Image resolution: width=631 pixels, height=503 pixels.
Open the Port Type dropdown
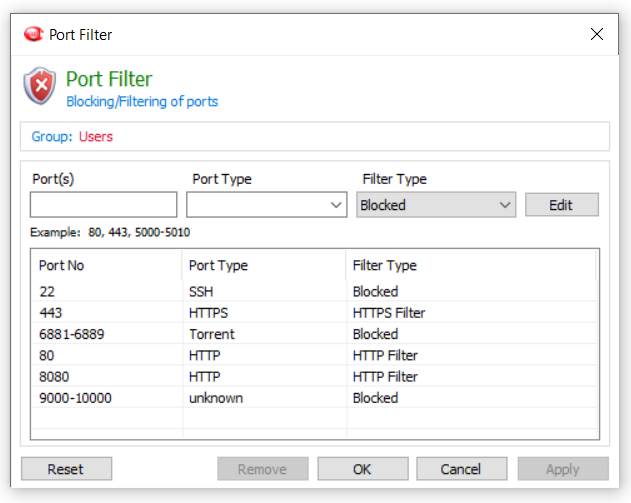coord(266,205)
